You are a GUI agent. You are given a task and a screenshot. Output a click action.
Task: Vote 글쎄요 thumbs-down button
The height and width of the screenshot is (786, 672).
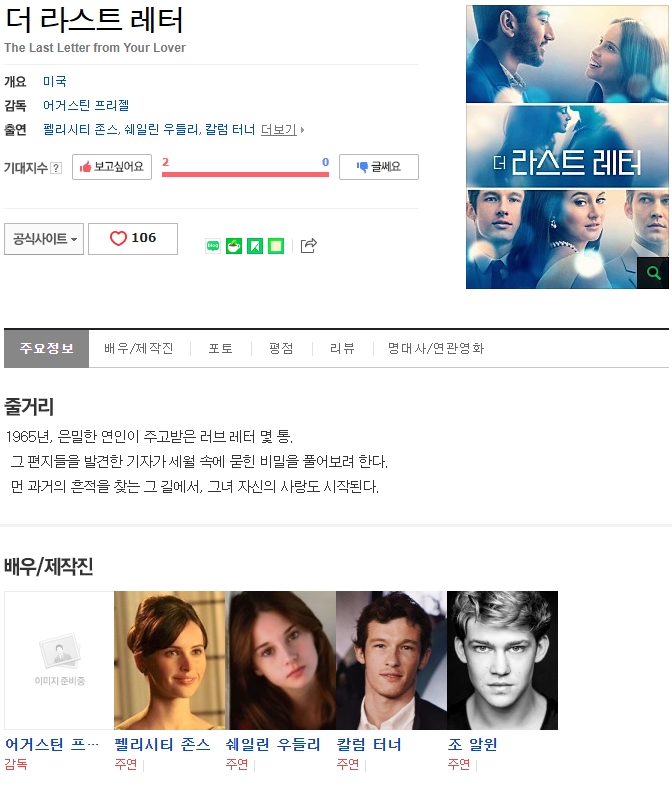[x=379, y=167]
